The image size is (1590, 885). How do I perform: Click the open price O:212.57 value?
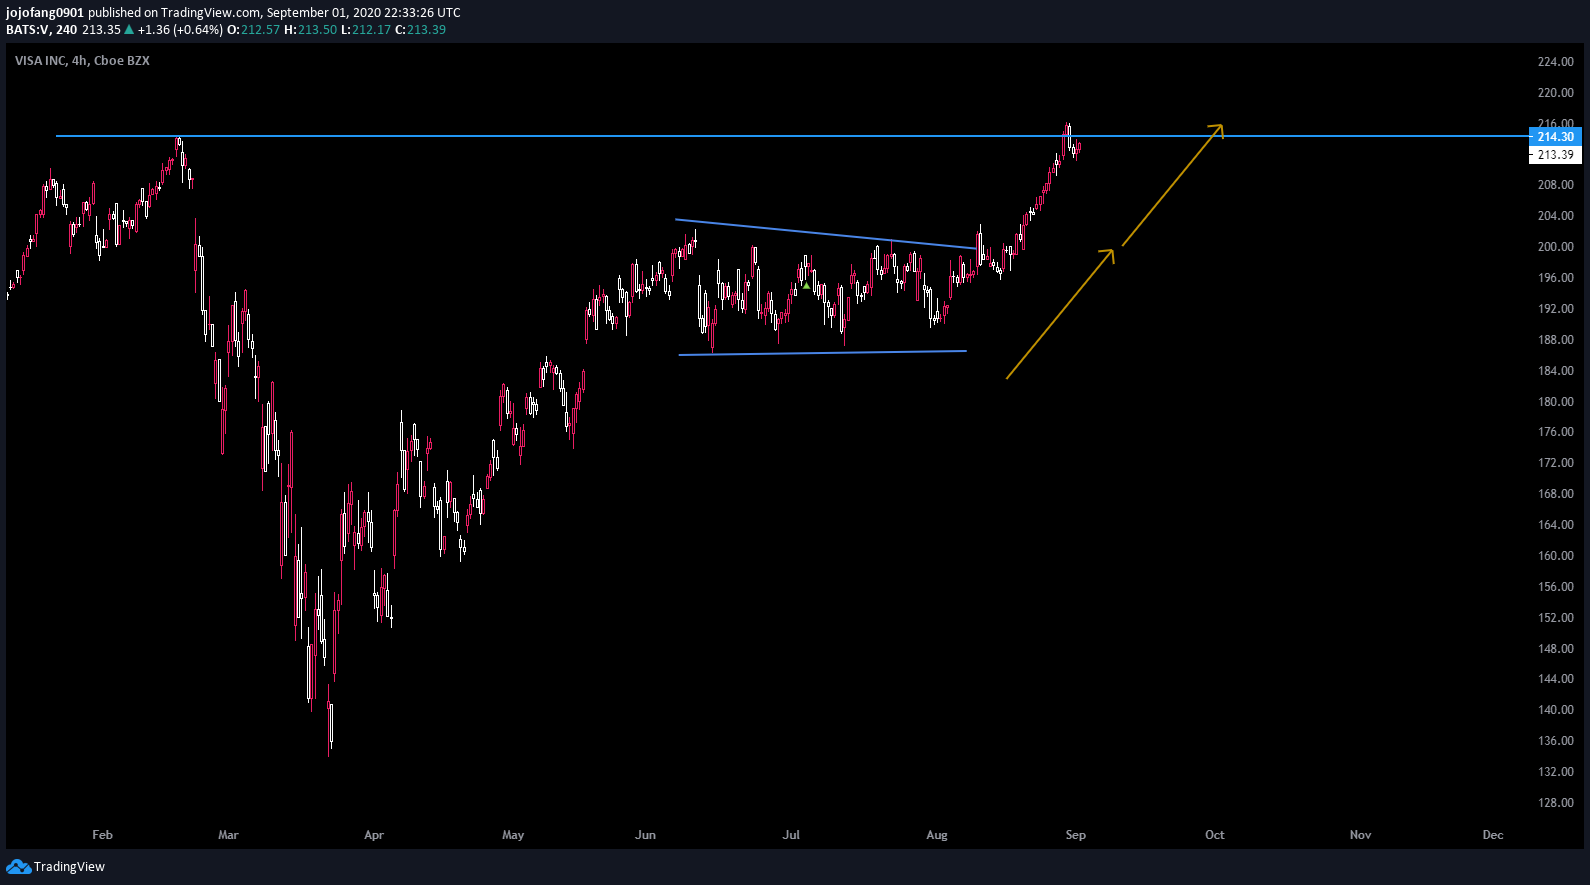click(254, 30)
